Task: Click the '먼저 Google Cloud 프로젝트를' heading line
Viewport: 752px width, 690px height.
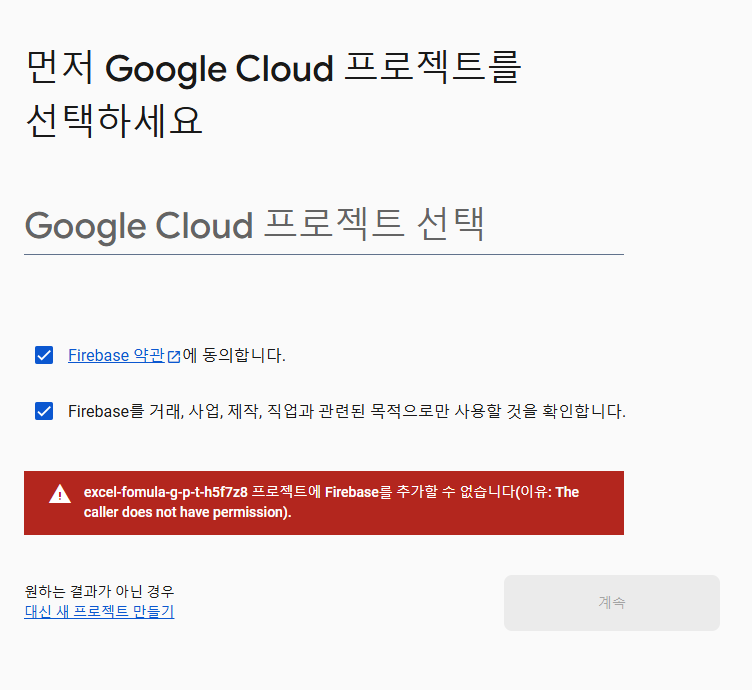Action: [273, 68]
